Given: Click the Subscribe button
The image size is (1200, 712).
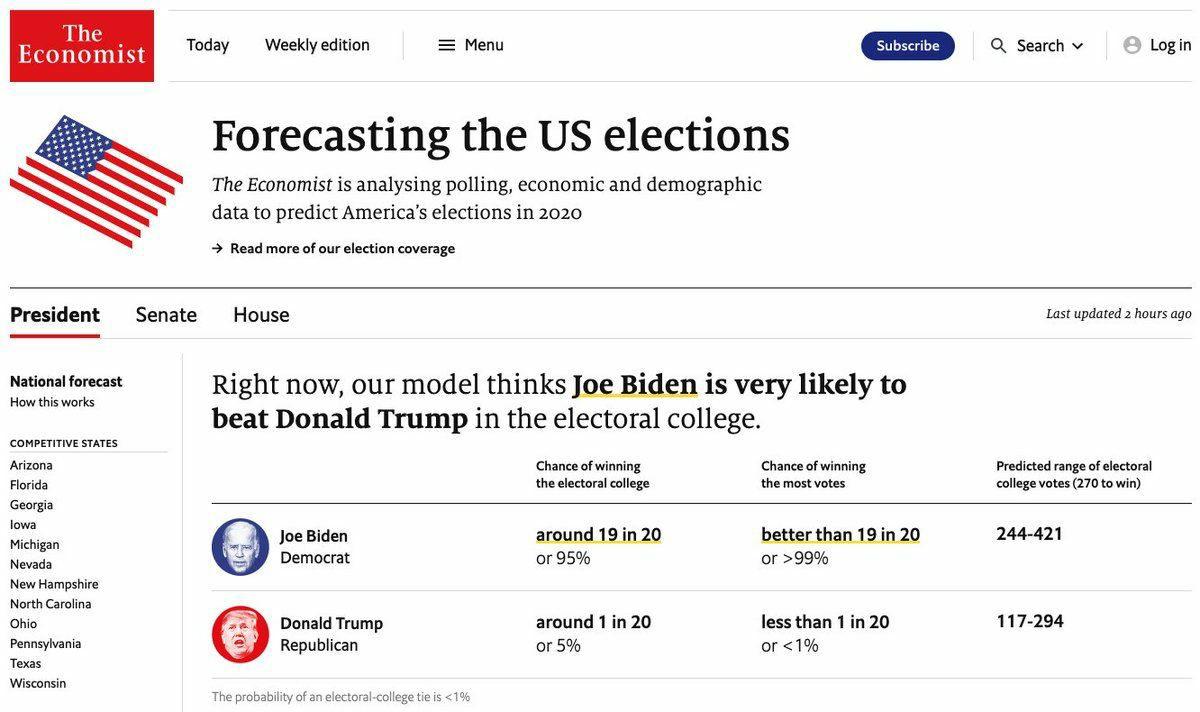Looking at the screenshot, I should [908, 46].
